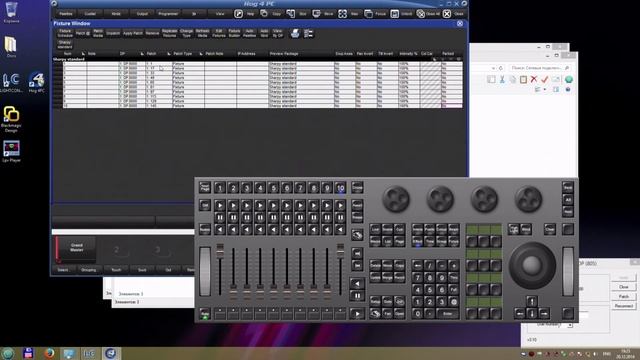Pause master 5 on the playback section
Image resolution: width=640 pixels, height=360 pixels.
(x=273, y=218)
